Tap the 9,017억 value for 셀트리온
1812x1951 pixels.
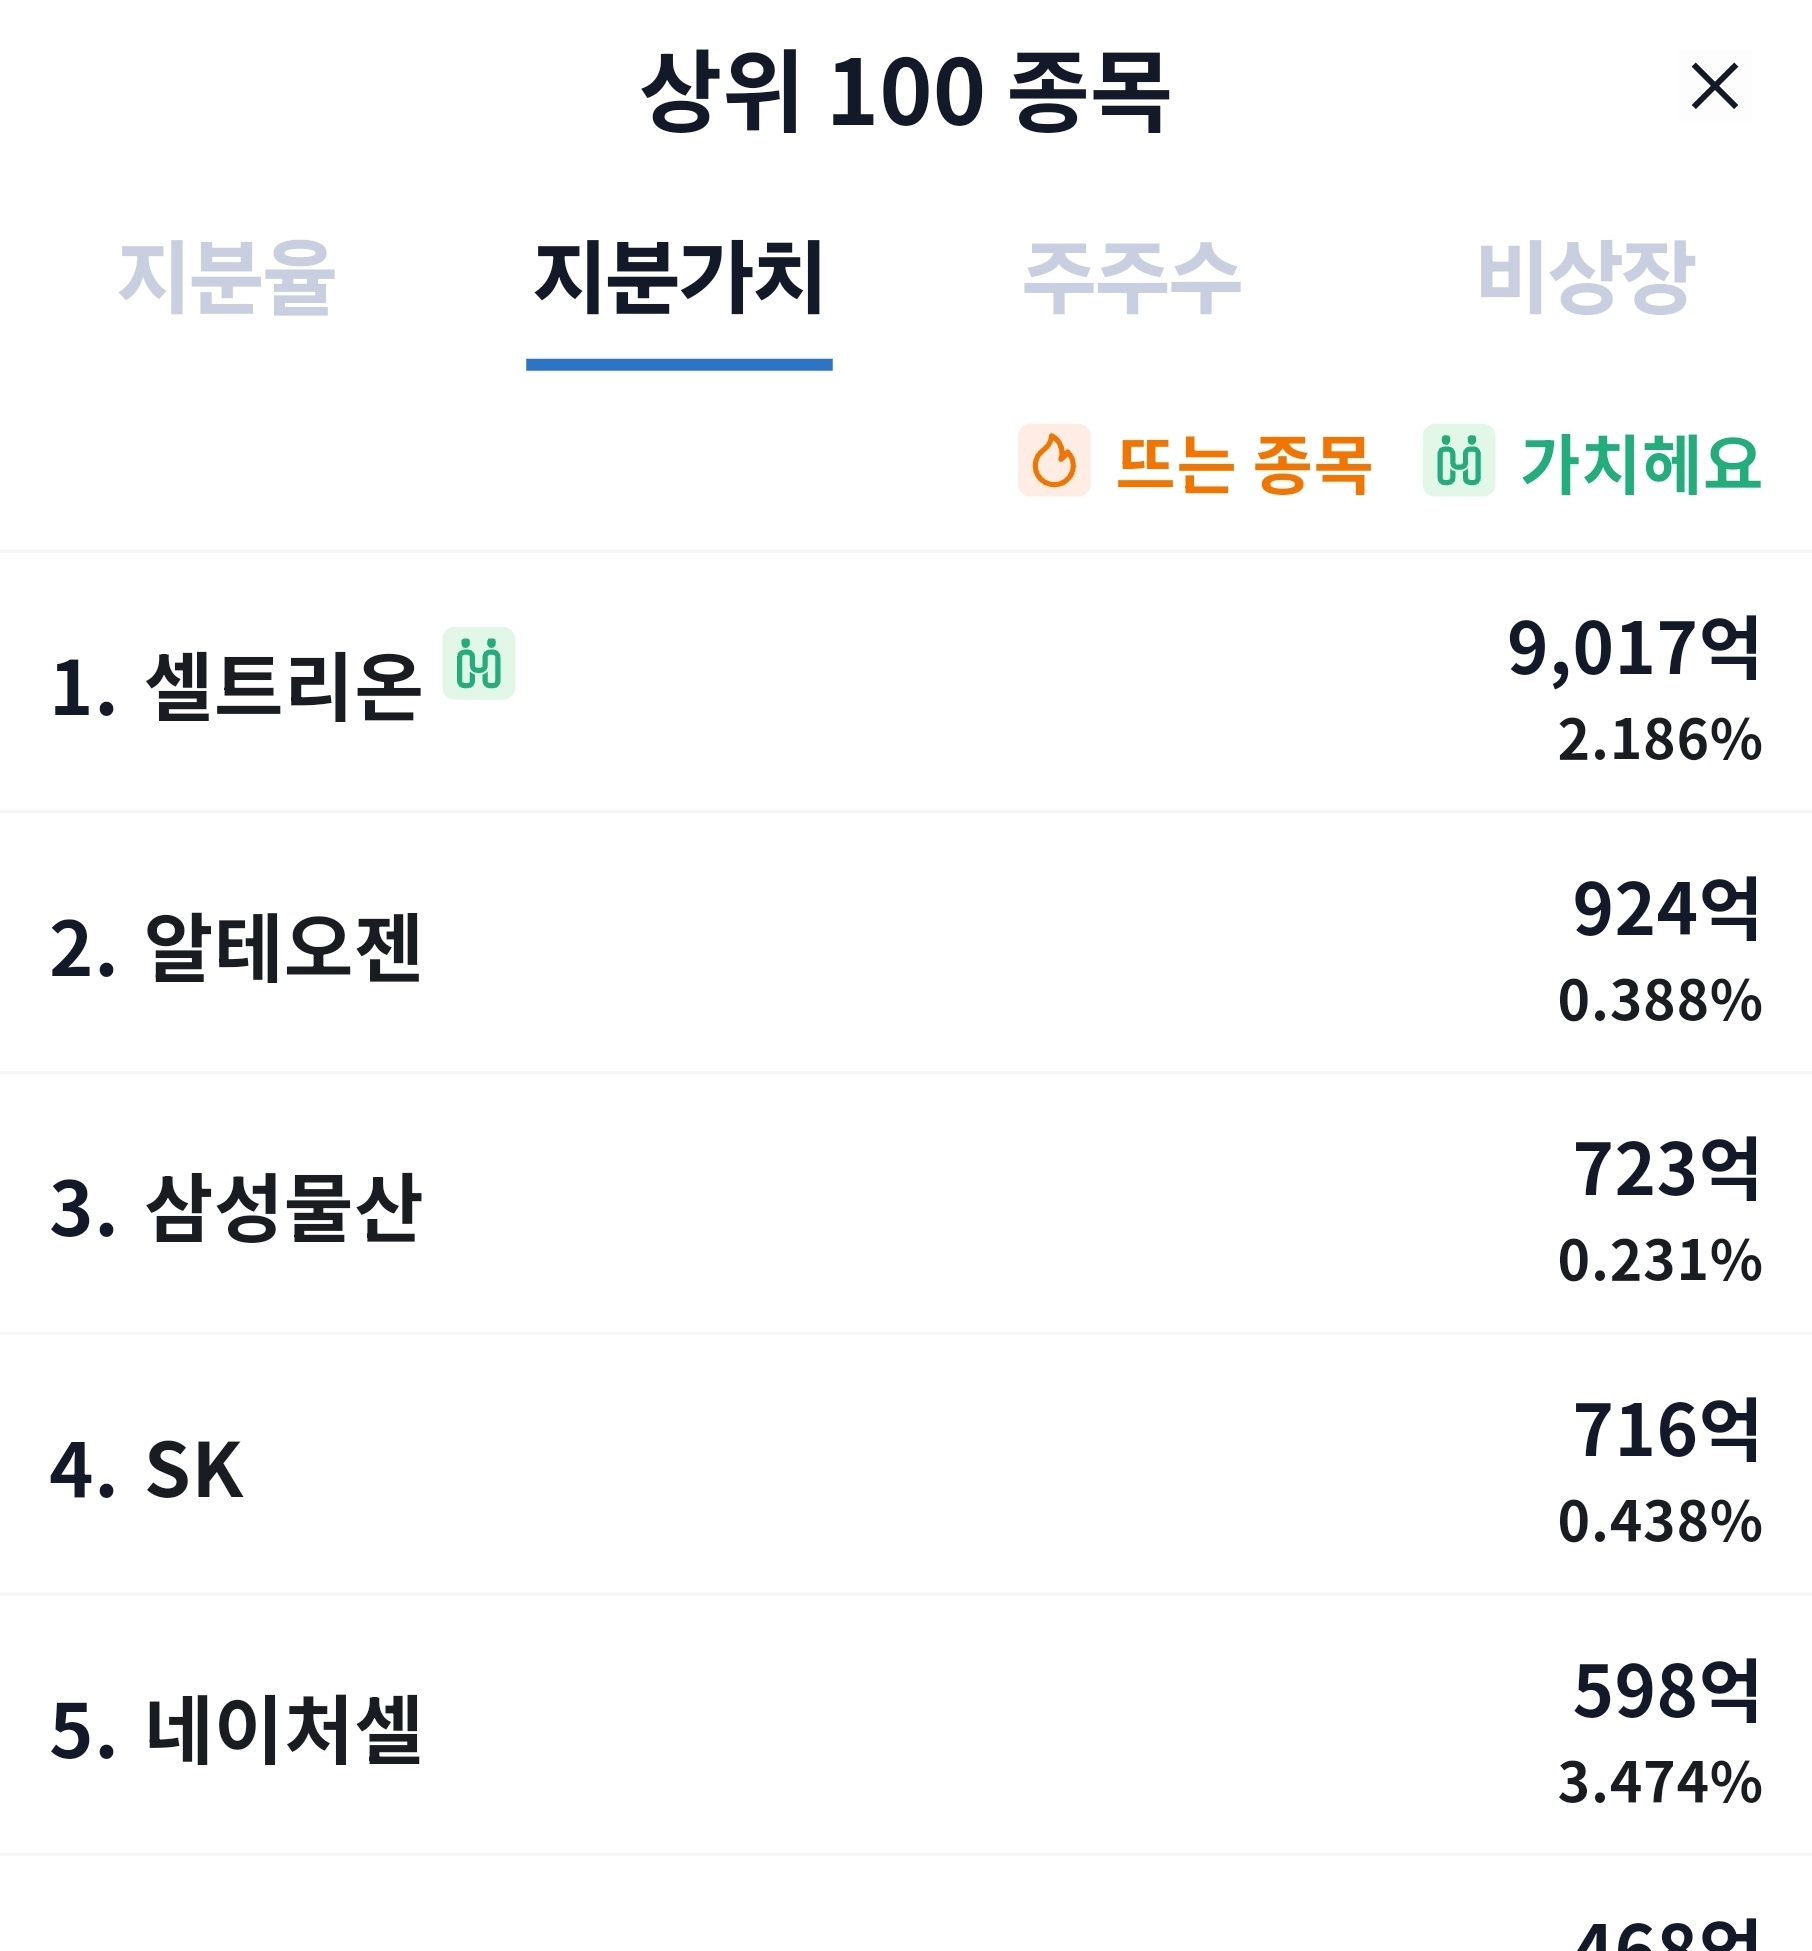[1634, 650]
